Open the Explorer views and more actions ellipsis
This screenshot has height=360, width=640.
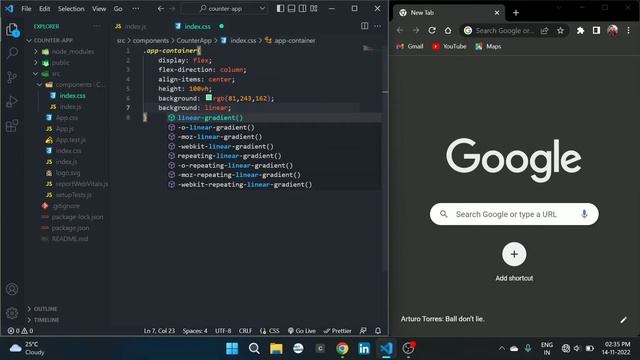(x=97, y=26)
